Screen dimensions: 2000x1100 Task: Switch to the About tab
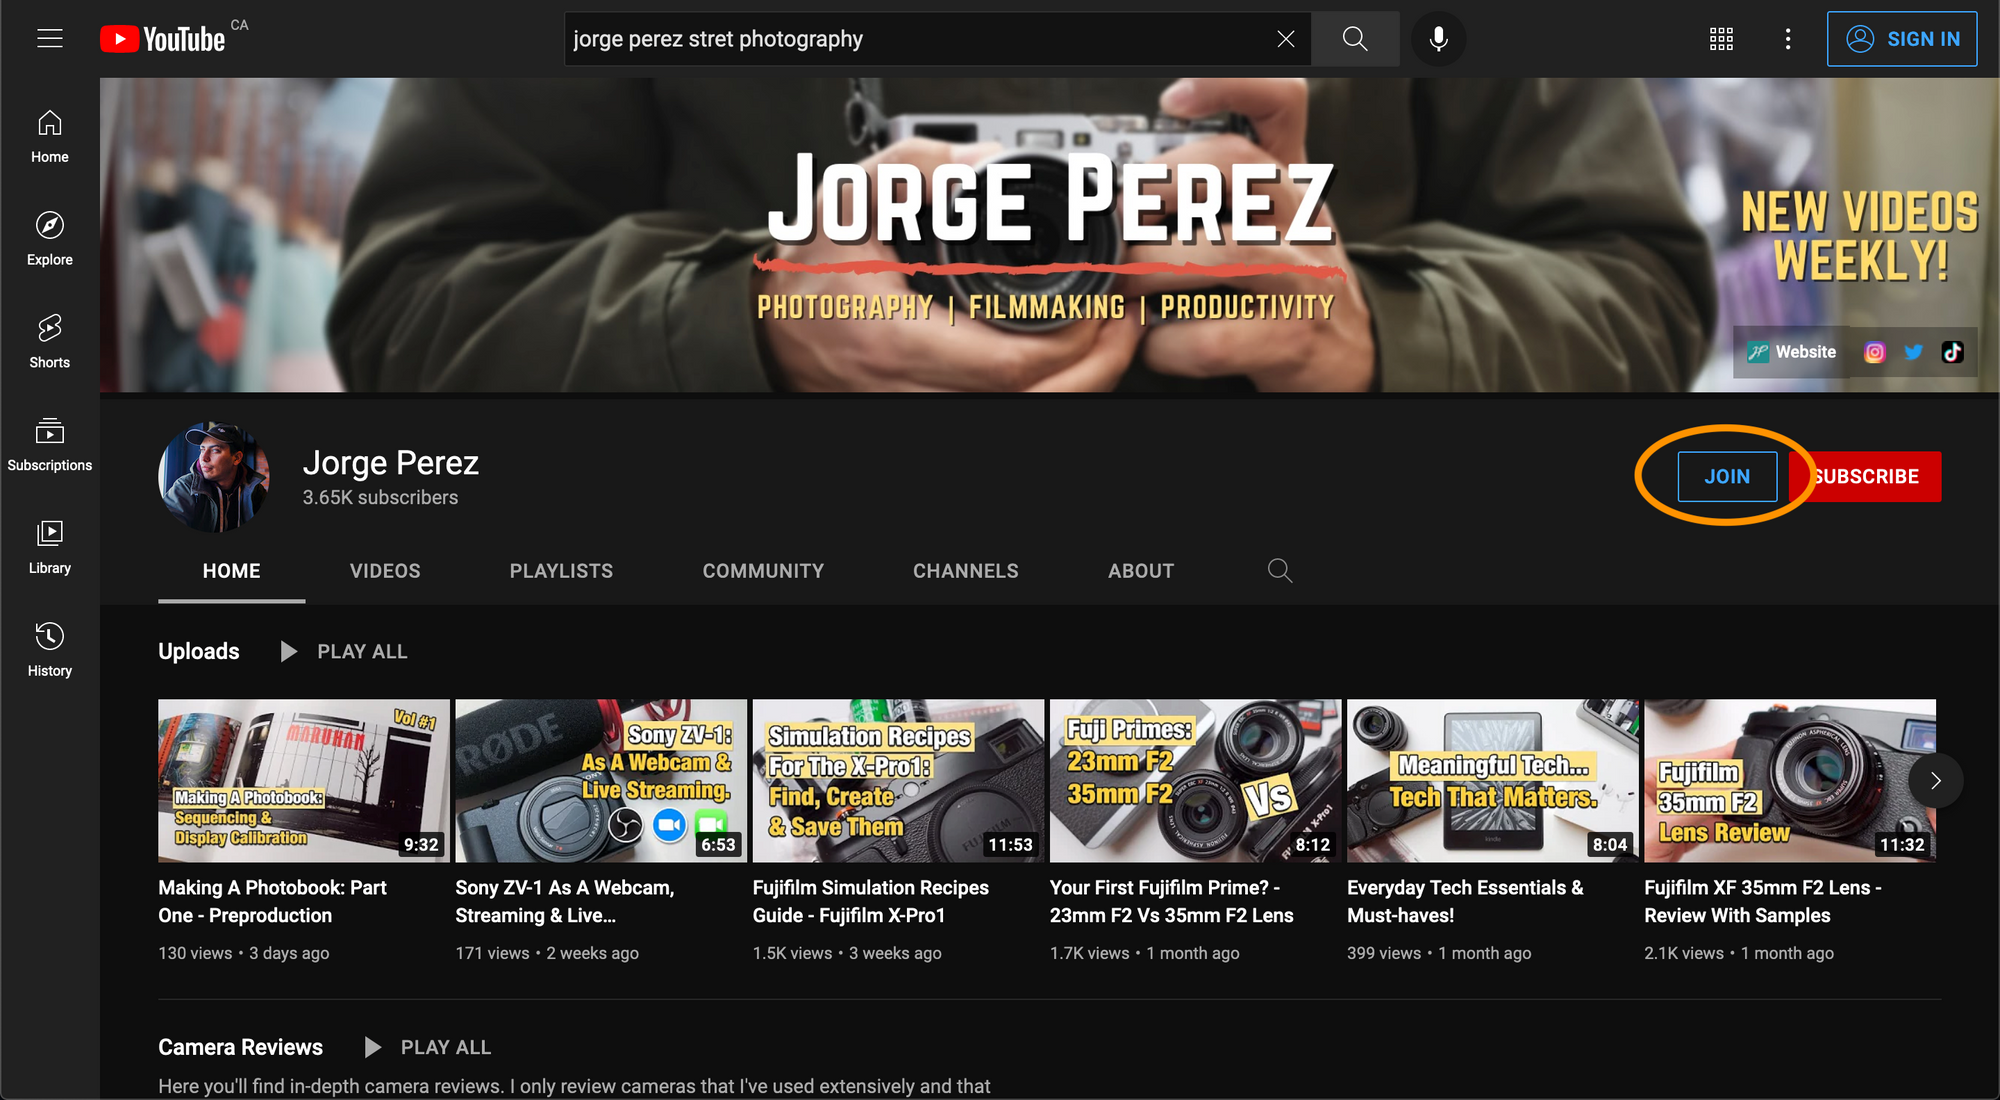[1140, 571]
